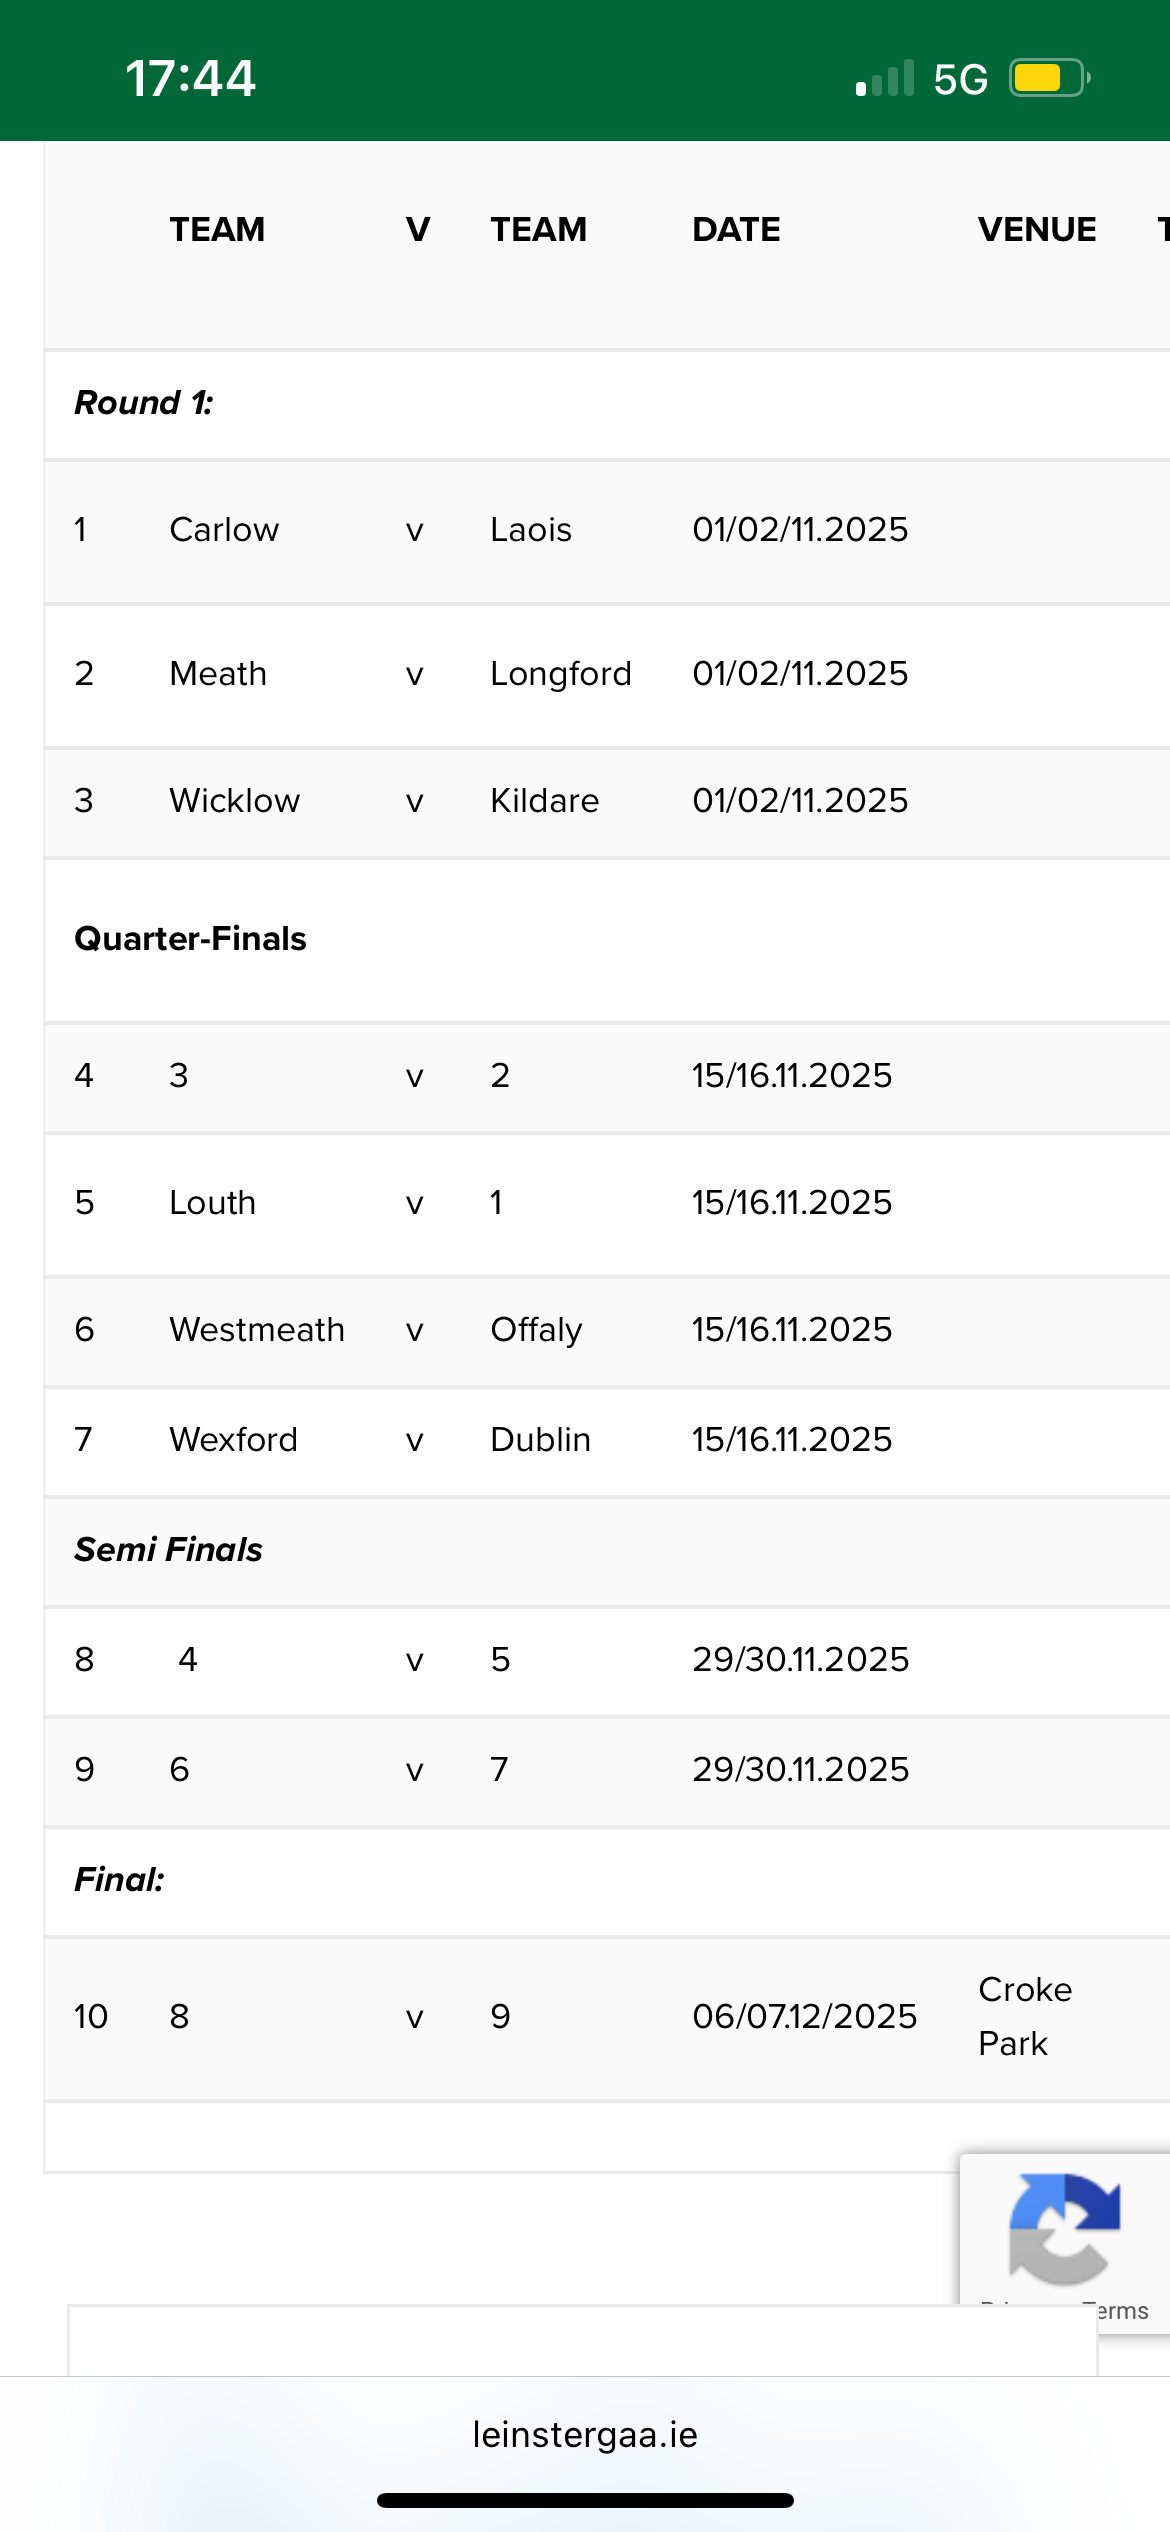Select the first TEAM column header
1170x2532 pixels.
click(217, 230)
